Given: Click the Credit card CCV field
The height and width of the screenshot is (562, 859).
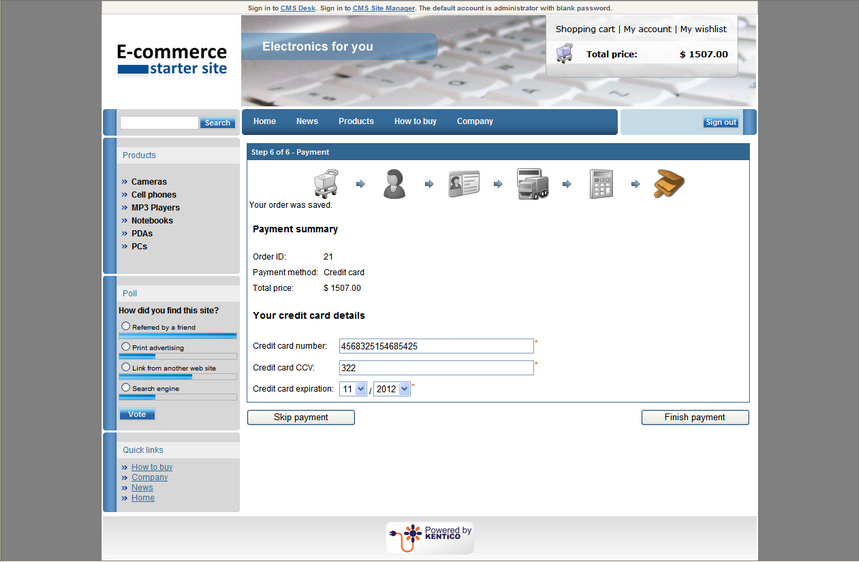Looking at the screenshot, I should pos(436,368).
